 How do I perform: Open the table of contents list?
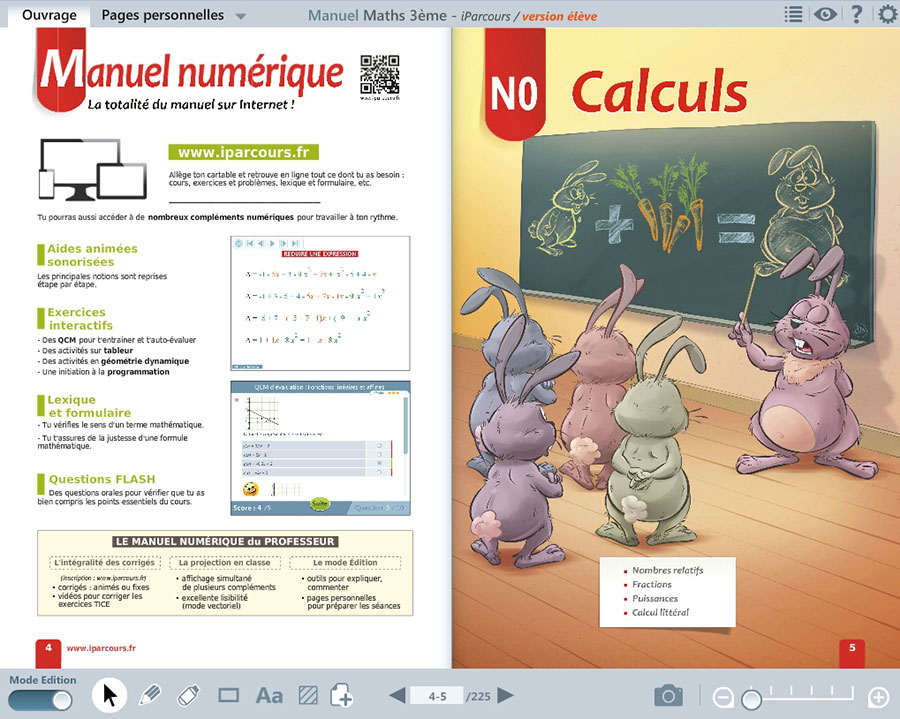point(793,14)
